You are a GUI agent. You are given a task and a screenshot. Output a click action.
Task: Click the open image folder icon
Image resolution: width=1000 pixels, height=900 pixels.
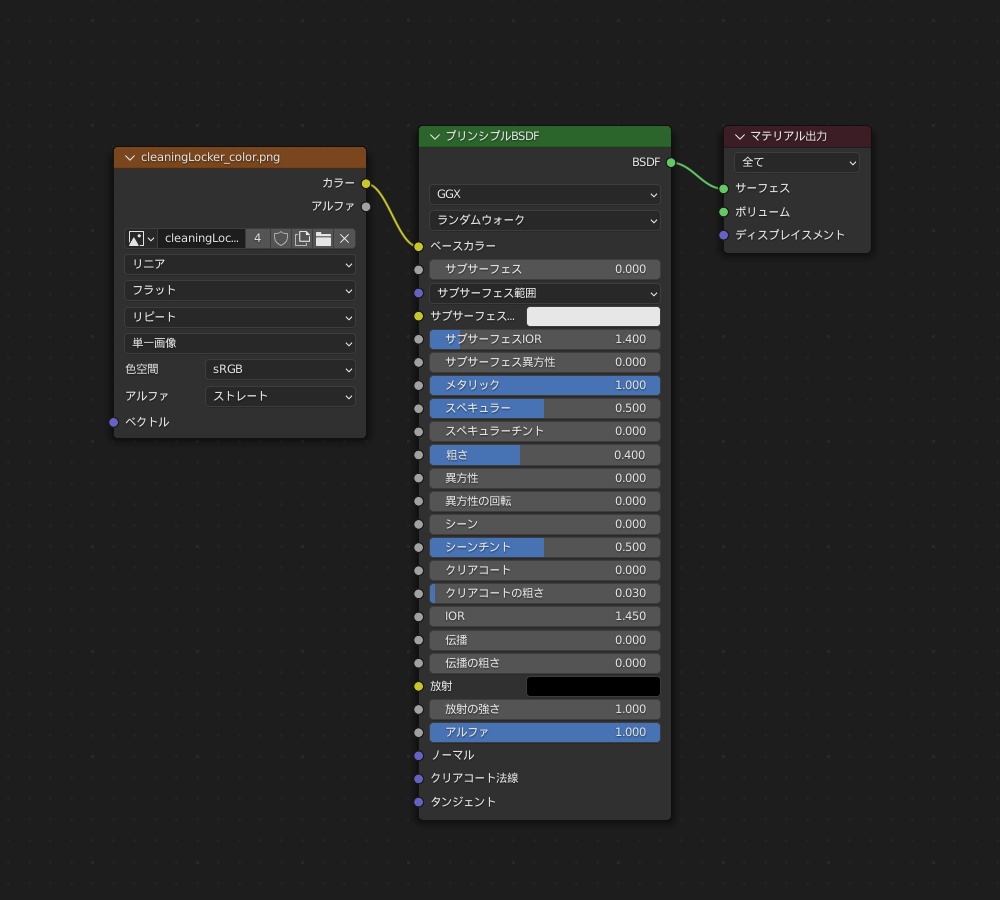click(x=323, y=239)
